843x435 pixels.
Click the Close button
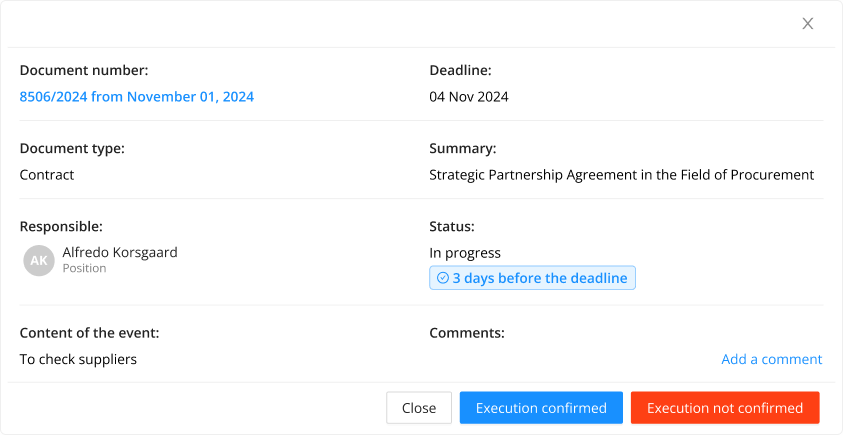(419, 408)
